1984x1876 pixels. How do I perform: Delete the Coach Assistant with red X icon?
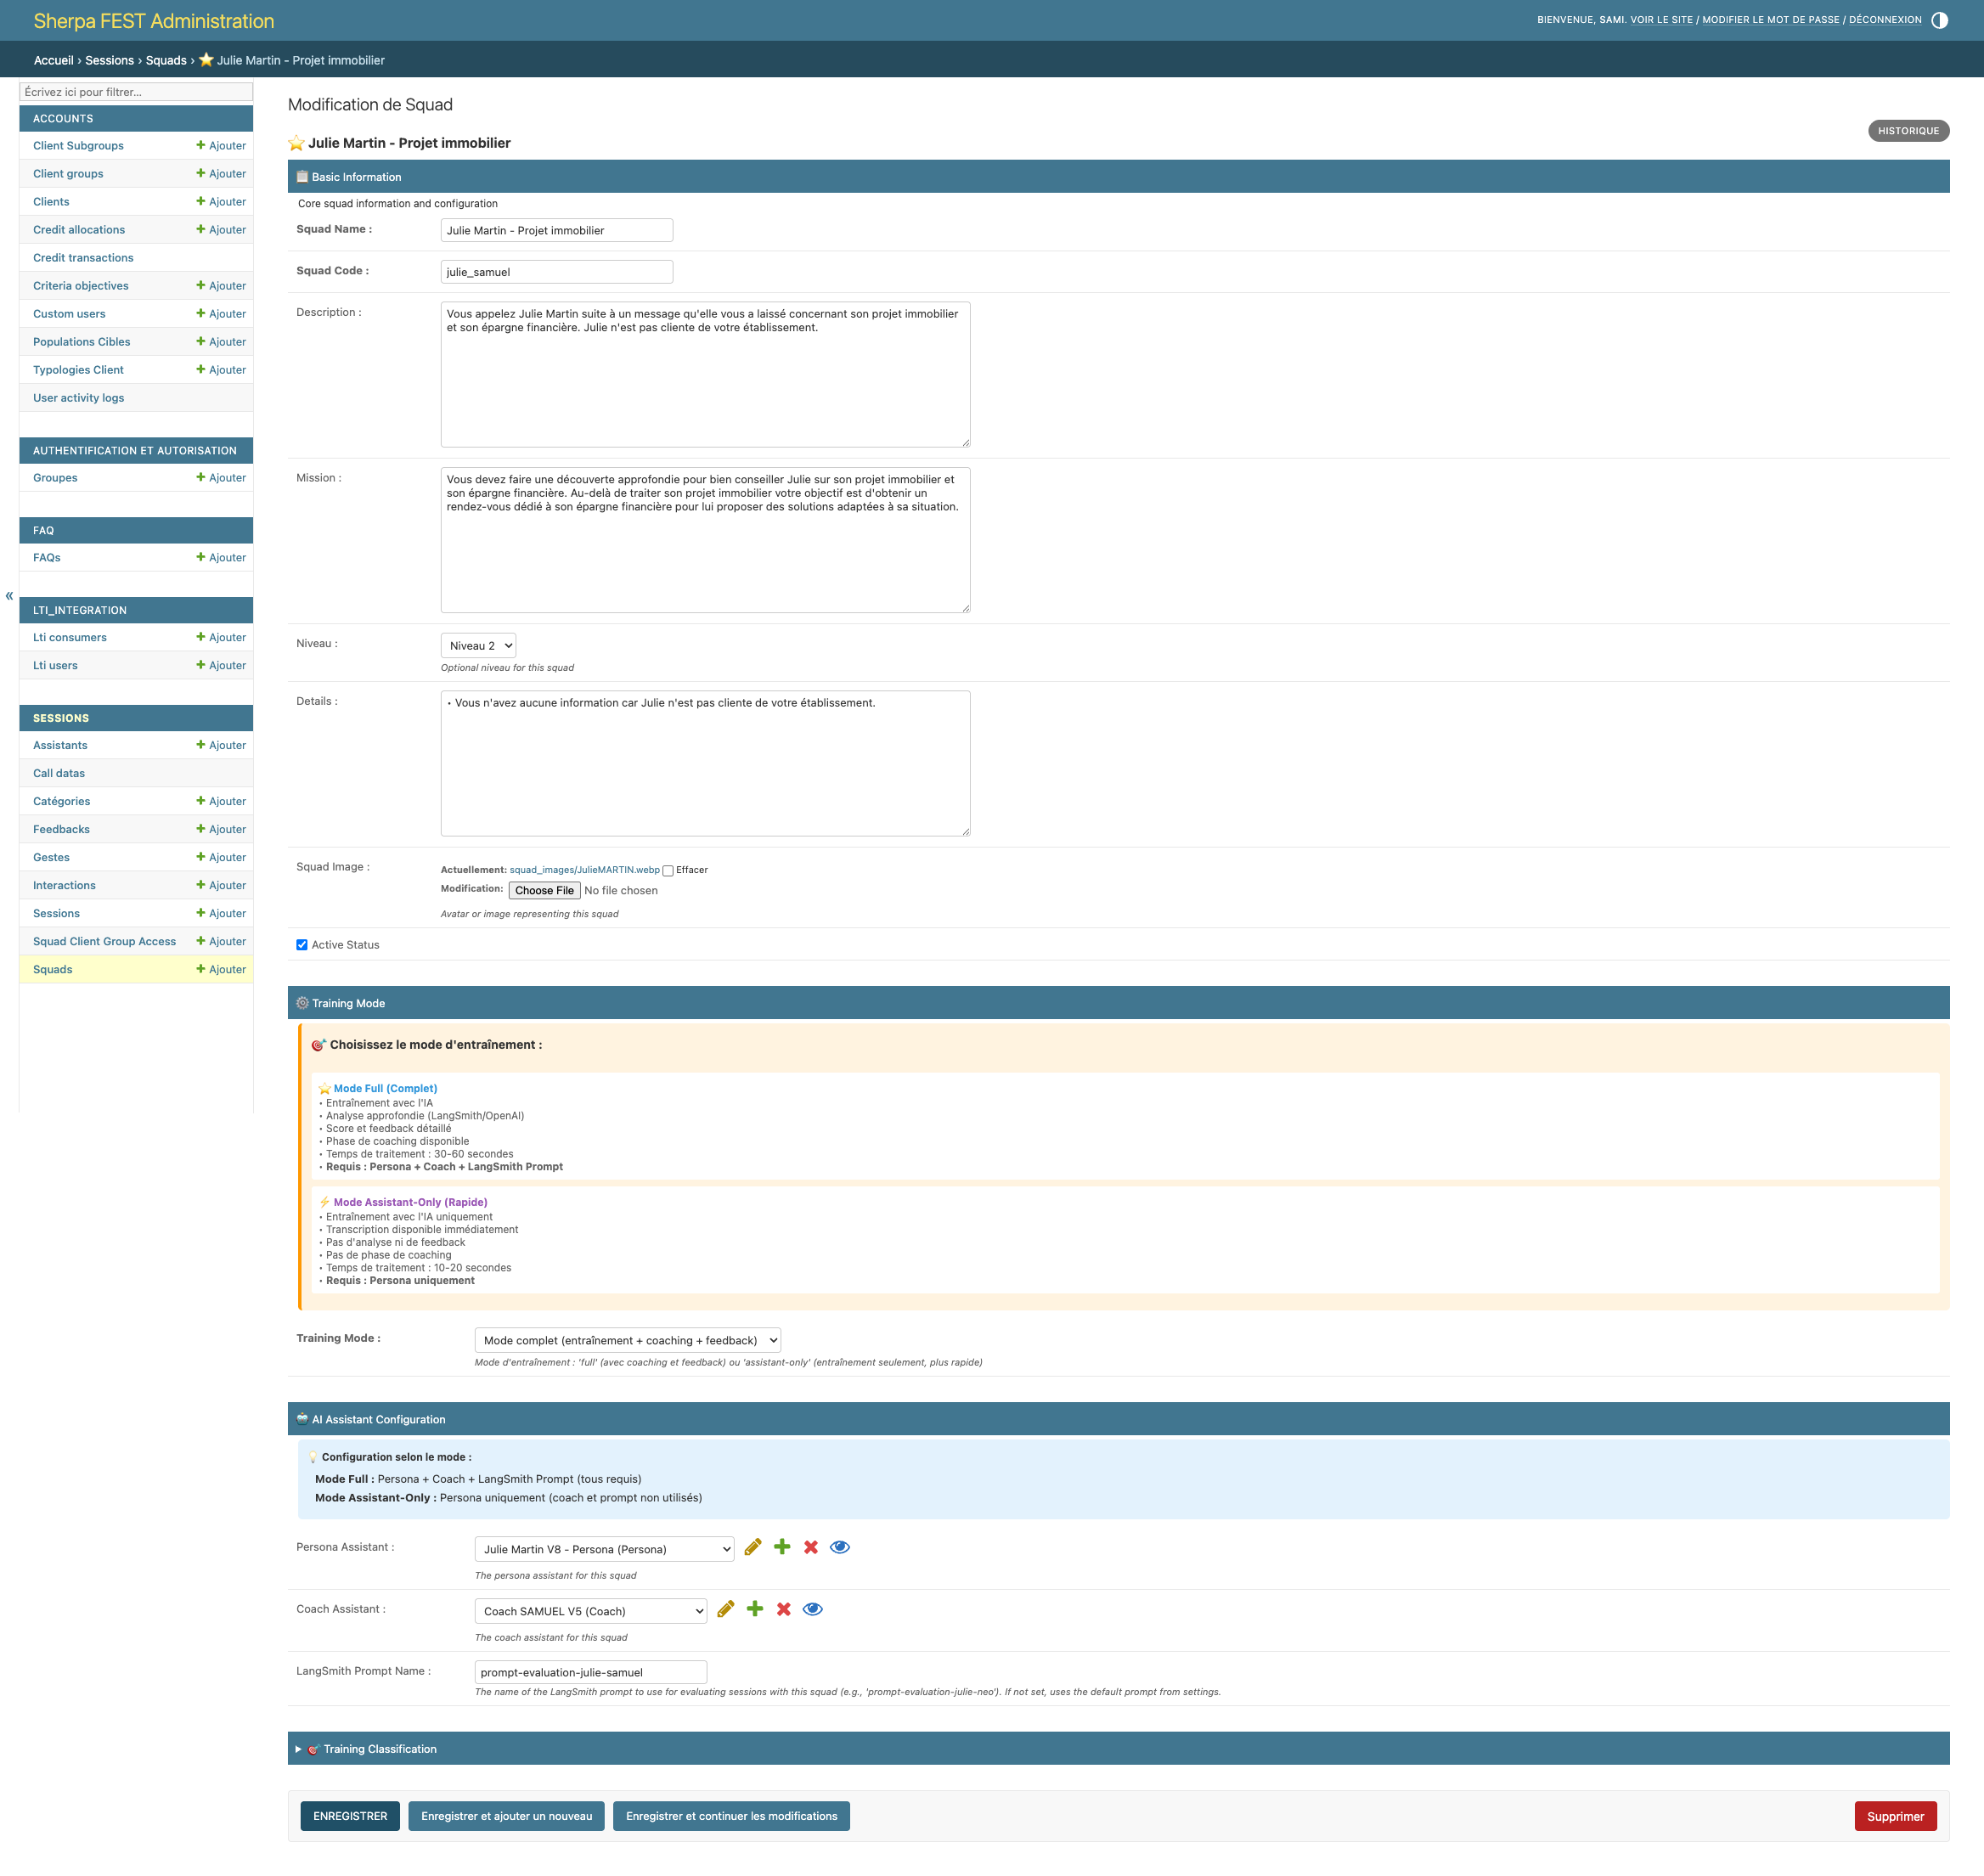click(784, 1609)
